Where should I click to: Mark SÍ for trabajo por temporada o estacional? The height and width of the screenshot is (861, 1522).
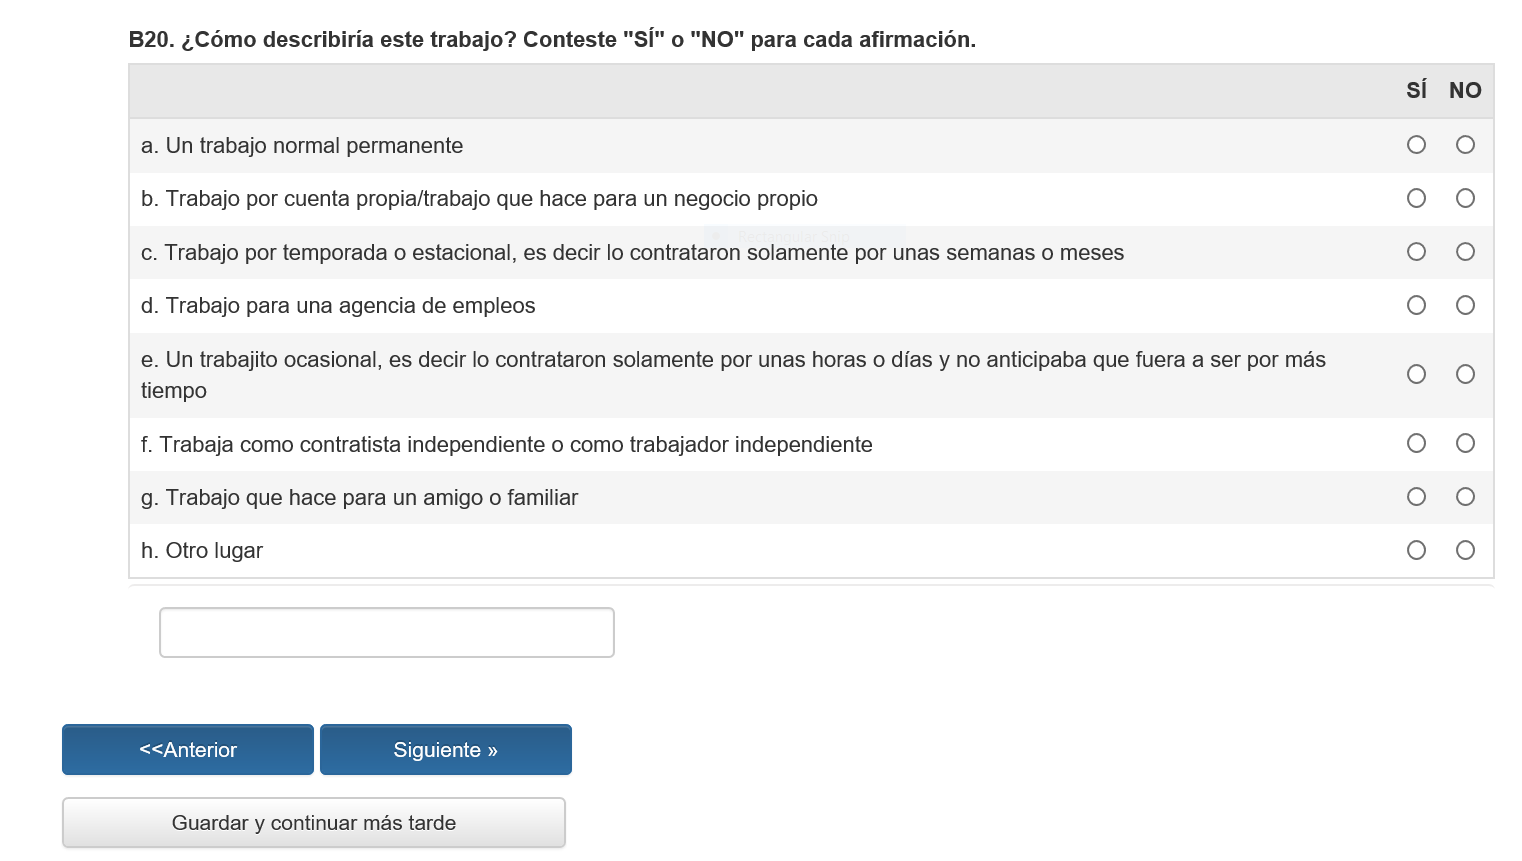1416,252
